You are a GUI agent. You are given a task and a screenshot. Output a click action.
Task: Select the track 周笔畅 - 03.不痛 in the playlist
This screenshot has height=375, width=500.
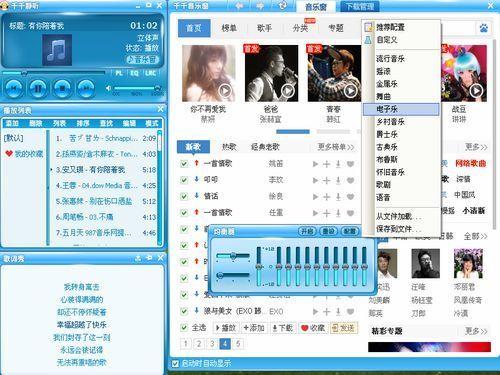coord(106,217)
